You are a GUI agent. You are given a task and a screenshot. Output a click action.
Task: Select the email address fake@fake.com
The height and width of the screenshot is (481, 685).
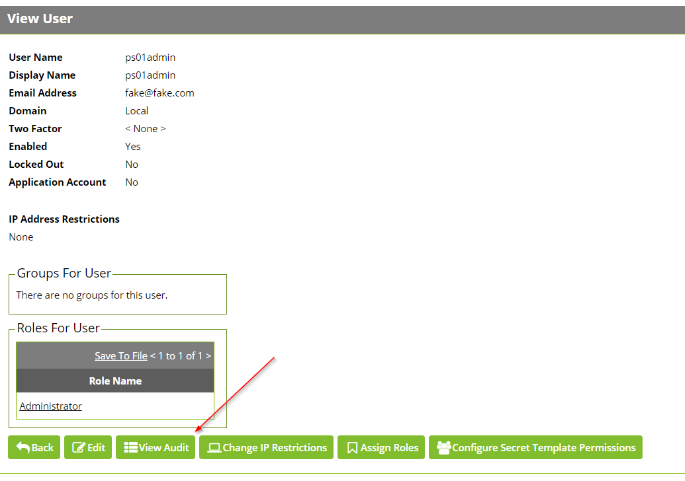point(159,93)
